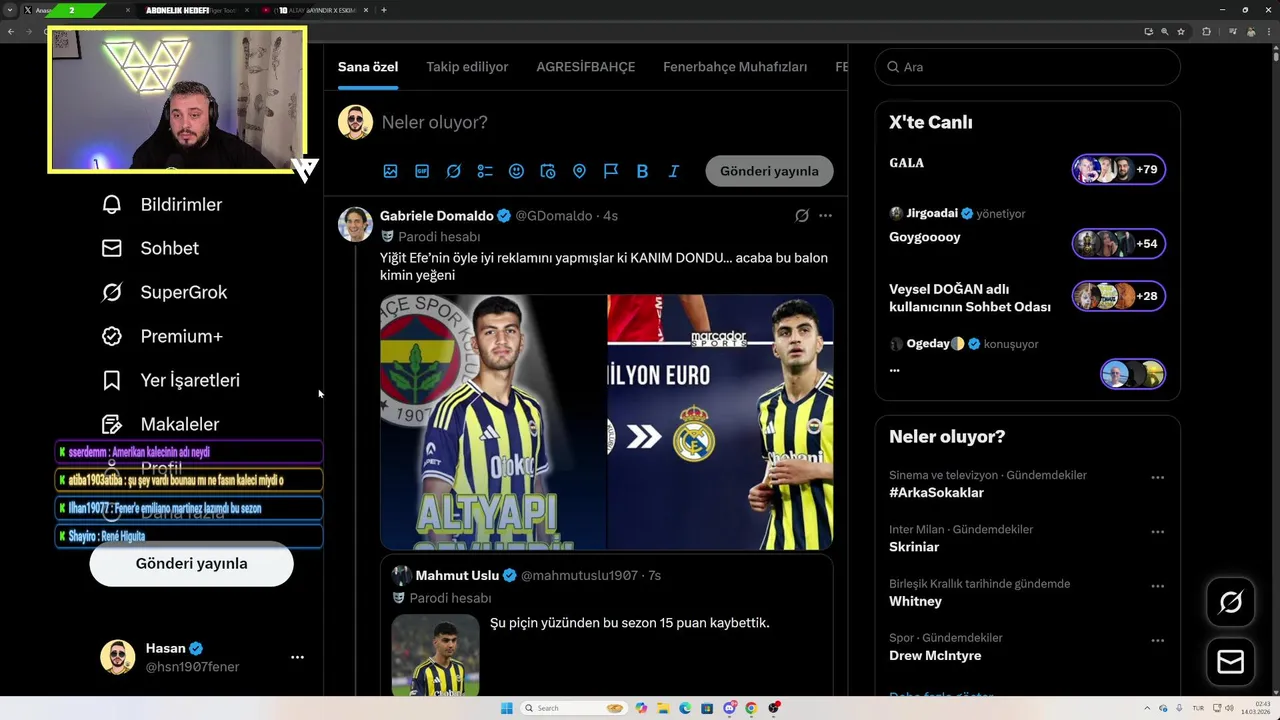The width and height of the screenshot is (1280, 720).
Task: Click sidebar Gönderi yayınla button
Action: coord(191,563)
